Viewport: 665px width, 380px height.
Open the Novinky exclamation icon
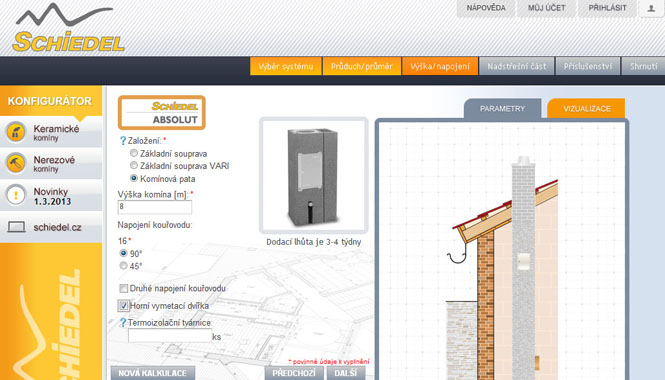[x=16, y=195]
